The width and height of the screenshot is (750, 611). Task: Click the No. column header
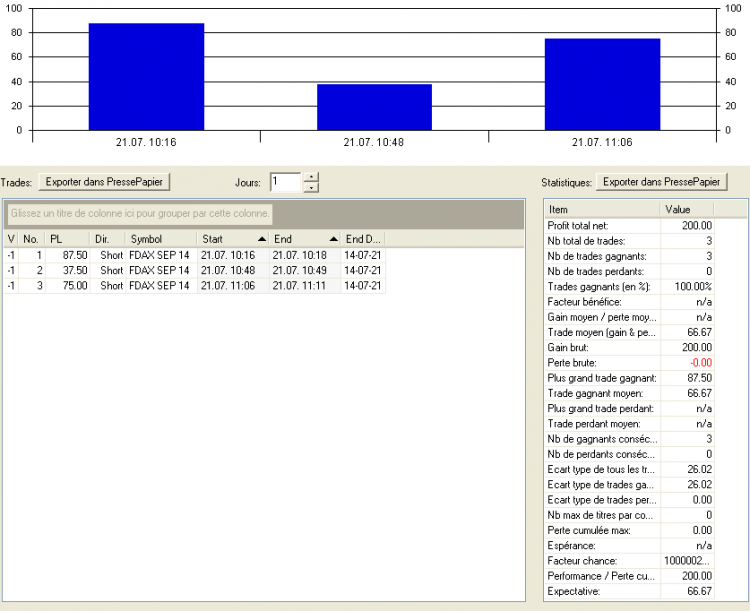pyautogui.click(x=32, y=239)
